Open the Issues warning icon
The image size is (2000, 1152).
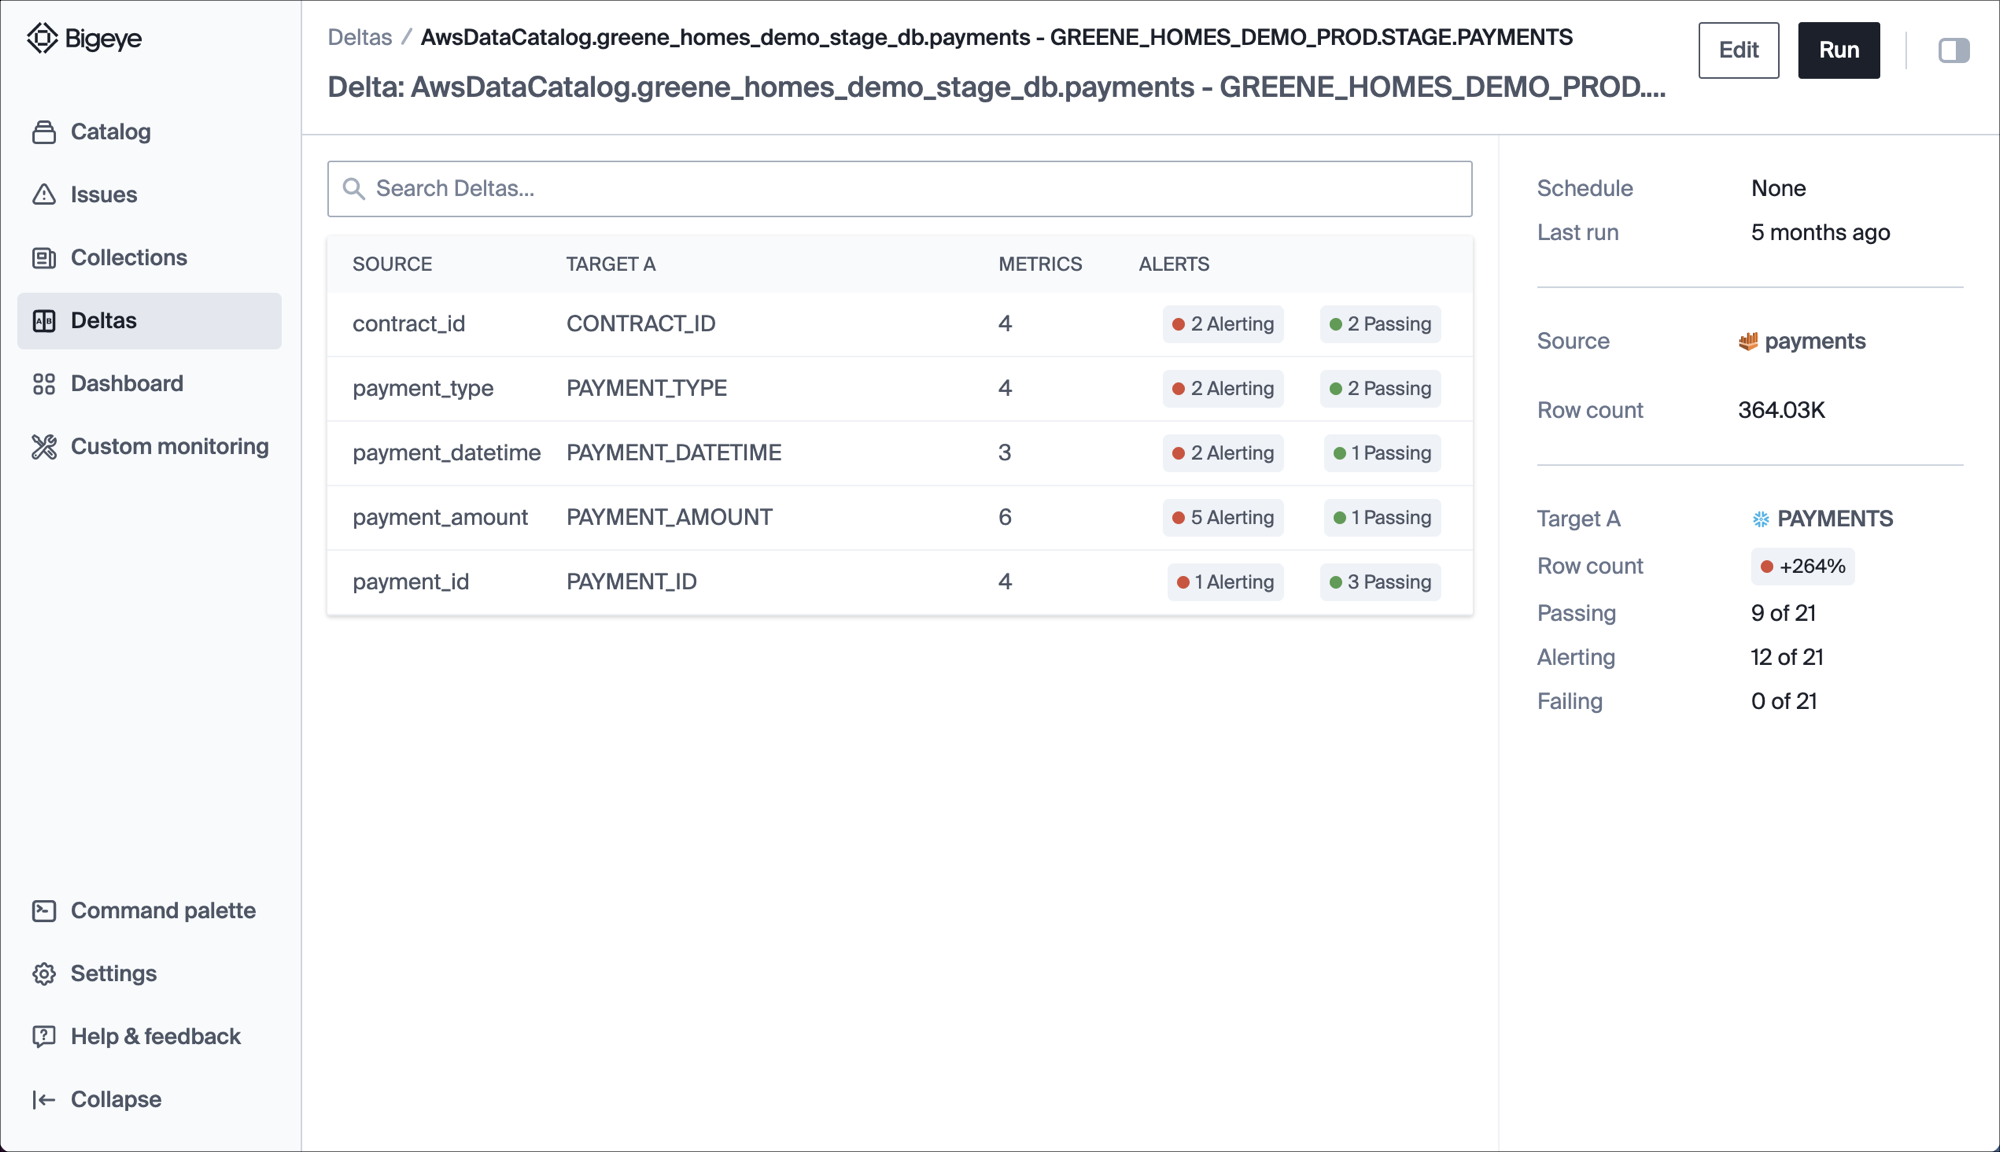pyautogui.click(x=44, y=195)
